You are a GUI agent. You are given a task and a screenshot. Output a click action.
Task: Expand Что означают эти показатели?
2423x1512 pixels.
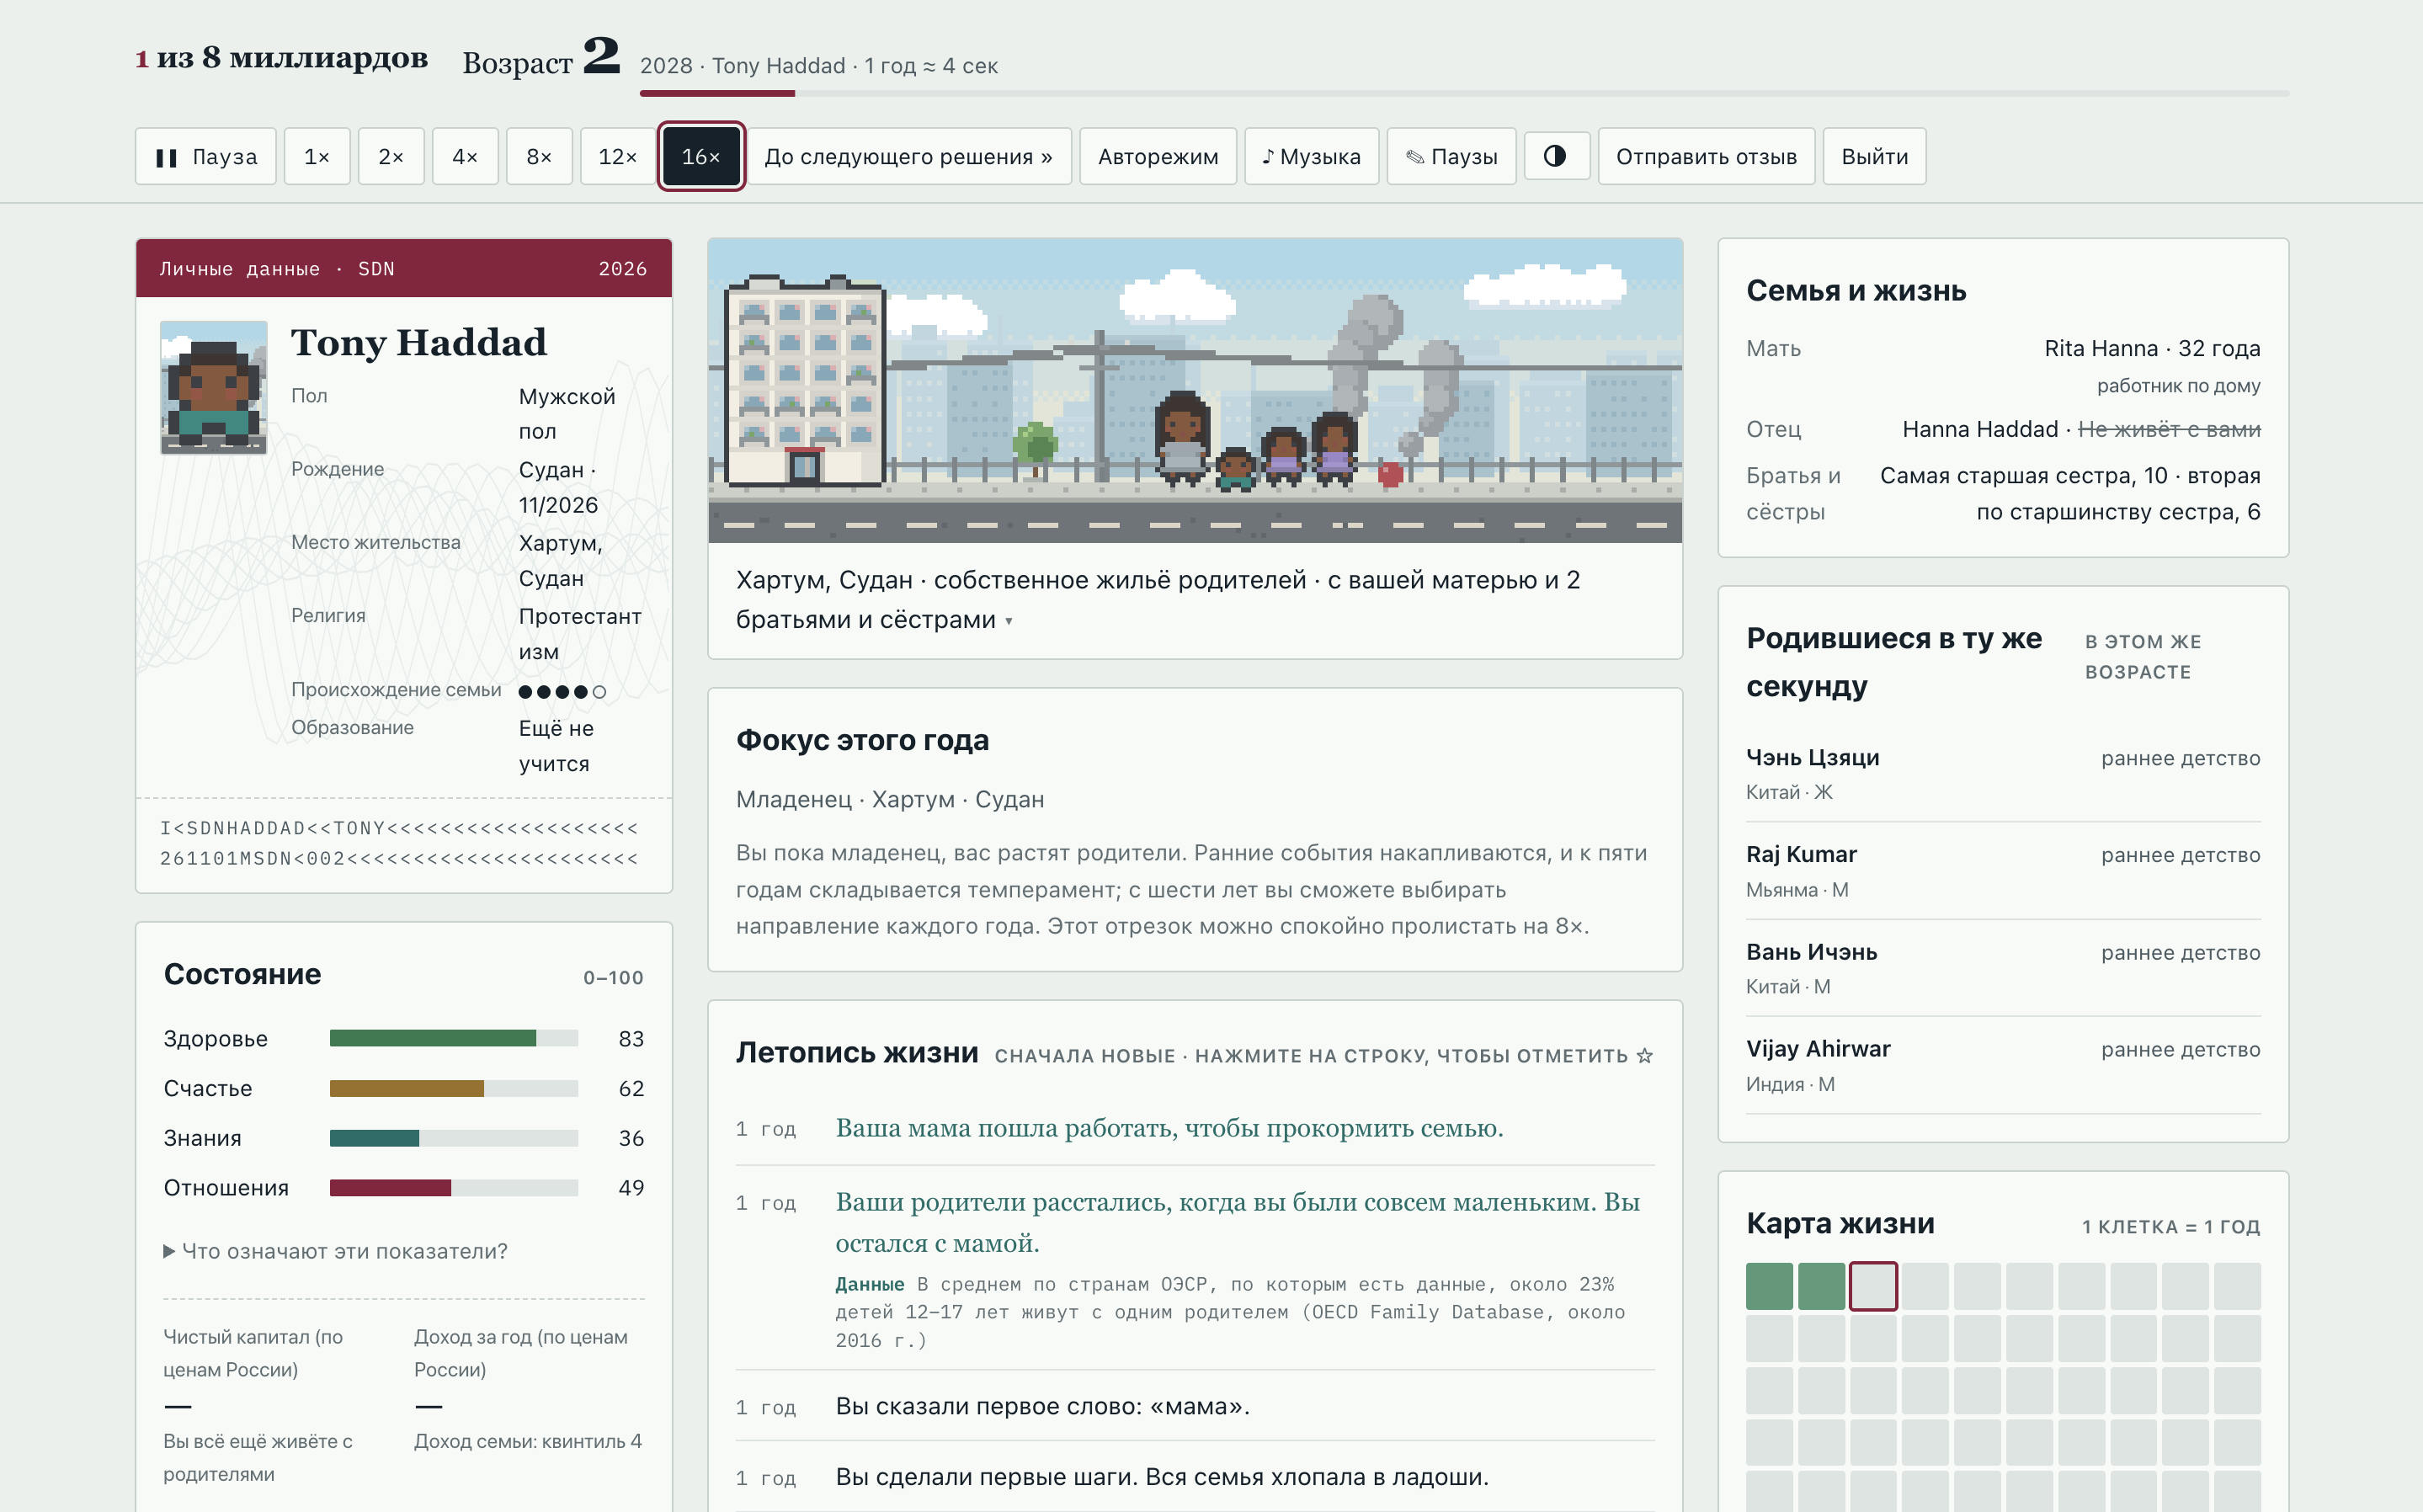tap(336, 1251)
